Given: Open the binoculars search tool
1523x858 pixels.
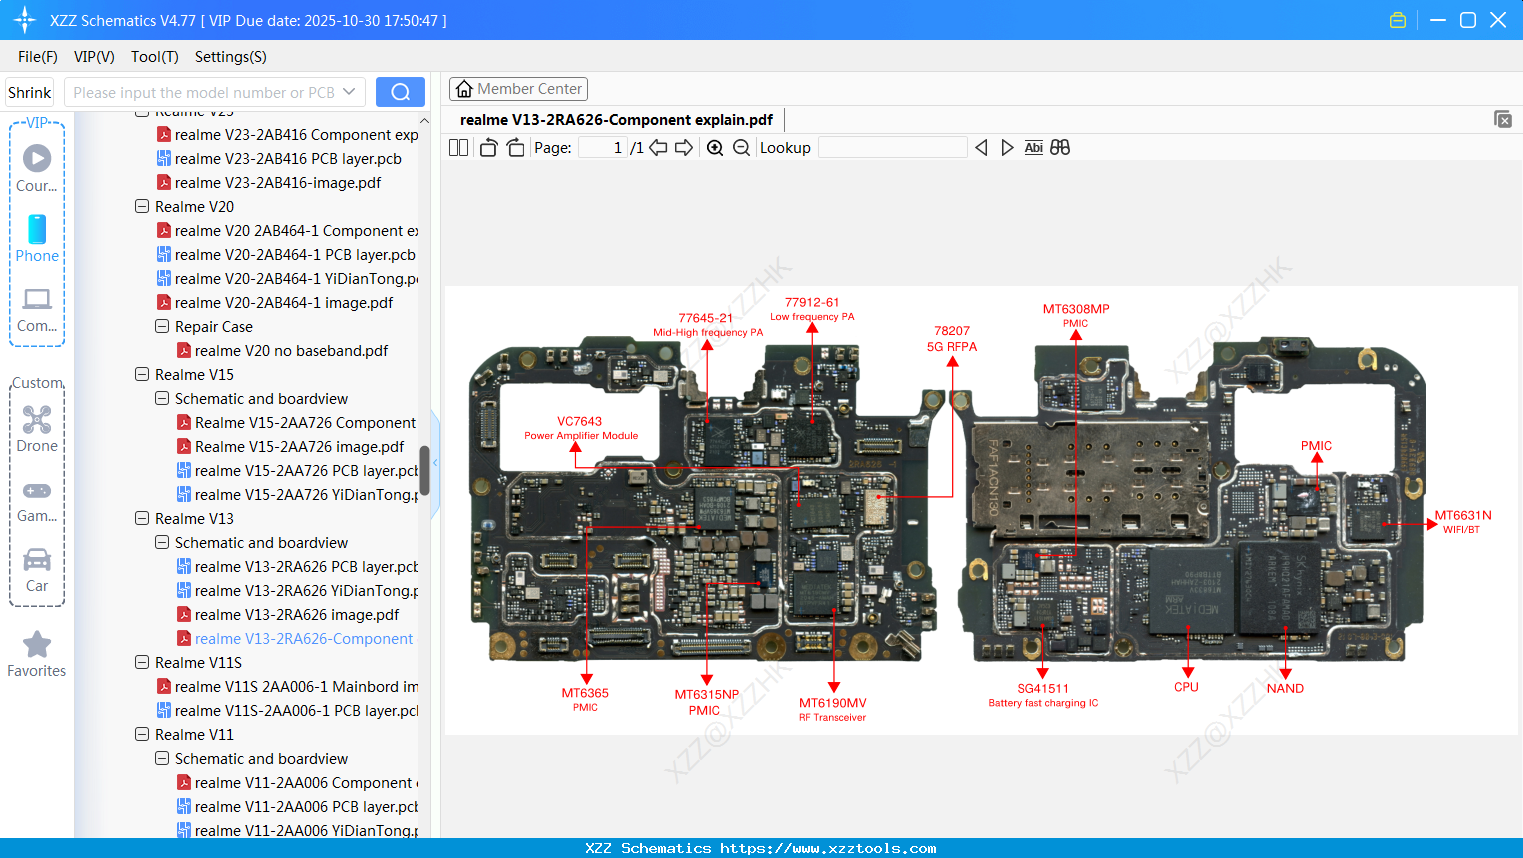Looking at the screenshot, I should (x=1060, y=147).
